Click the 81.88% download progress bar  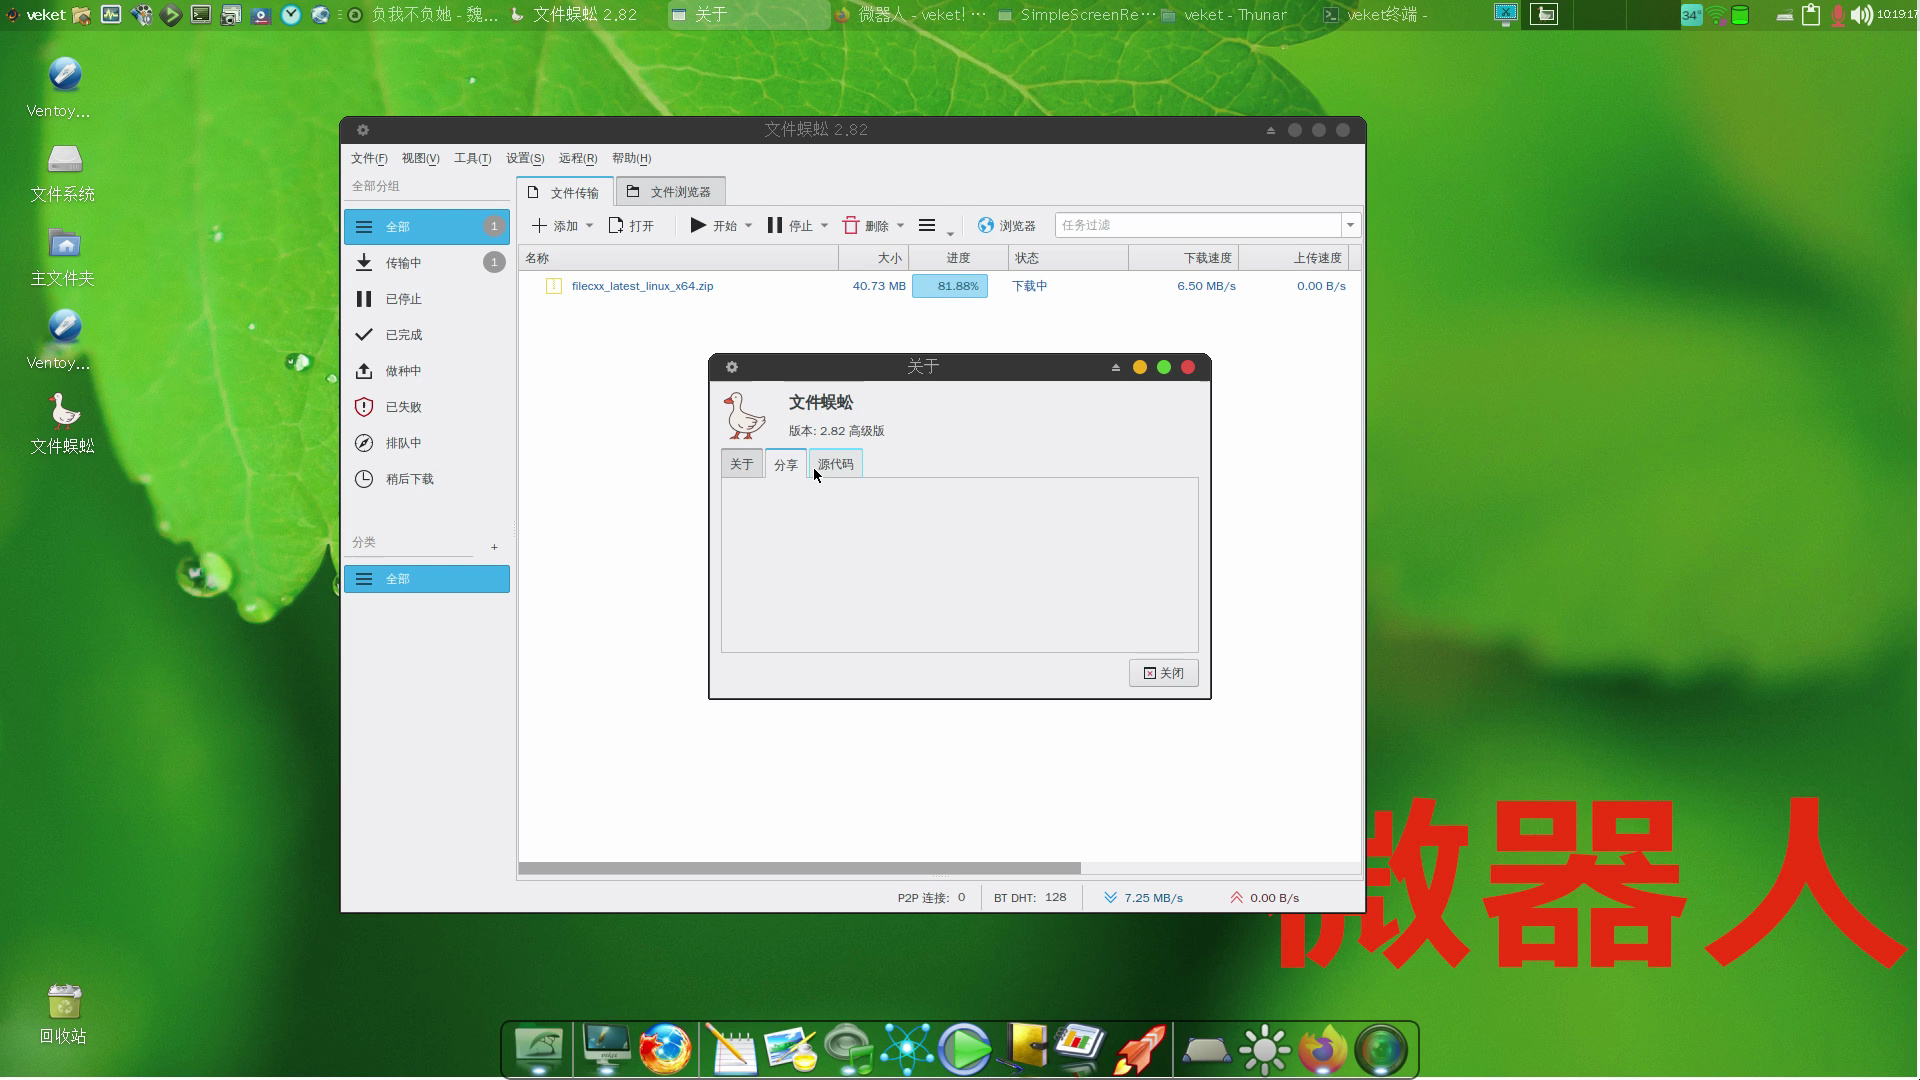coord(950,286)
